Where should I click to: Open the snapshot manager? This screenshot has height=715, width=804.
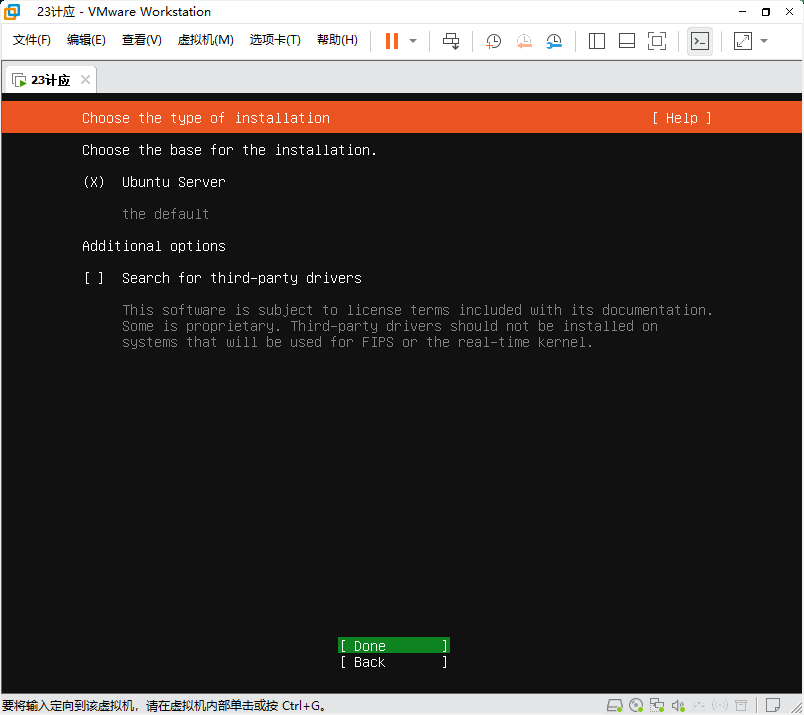click(x=554, y=41)
